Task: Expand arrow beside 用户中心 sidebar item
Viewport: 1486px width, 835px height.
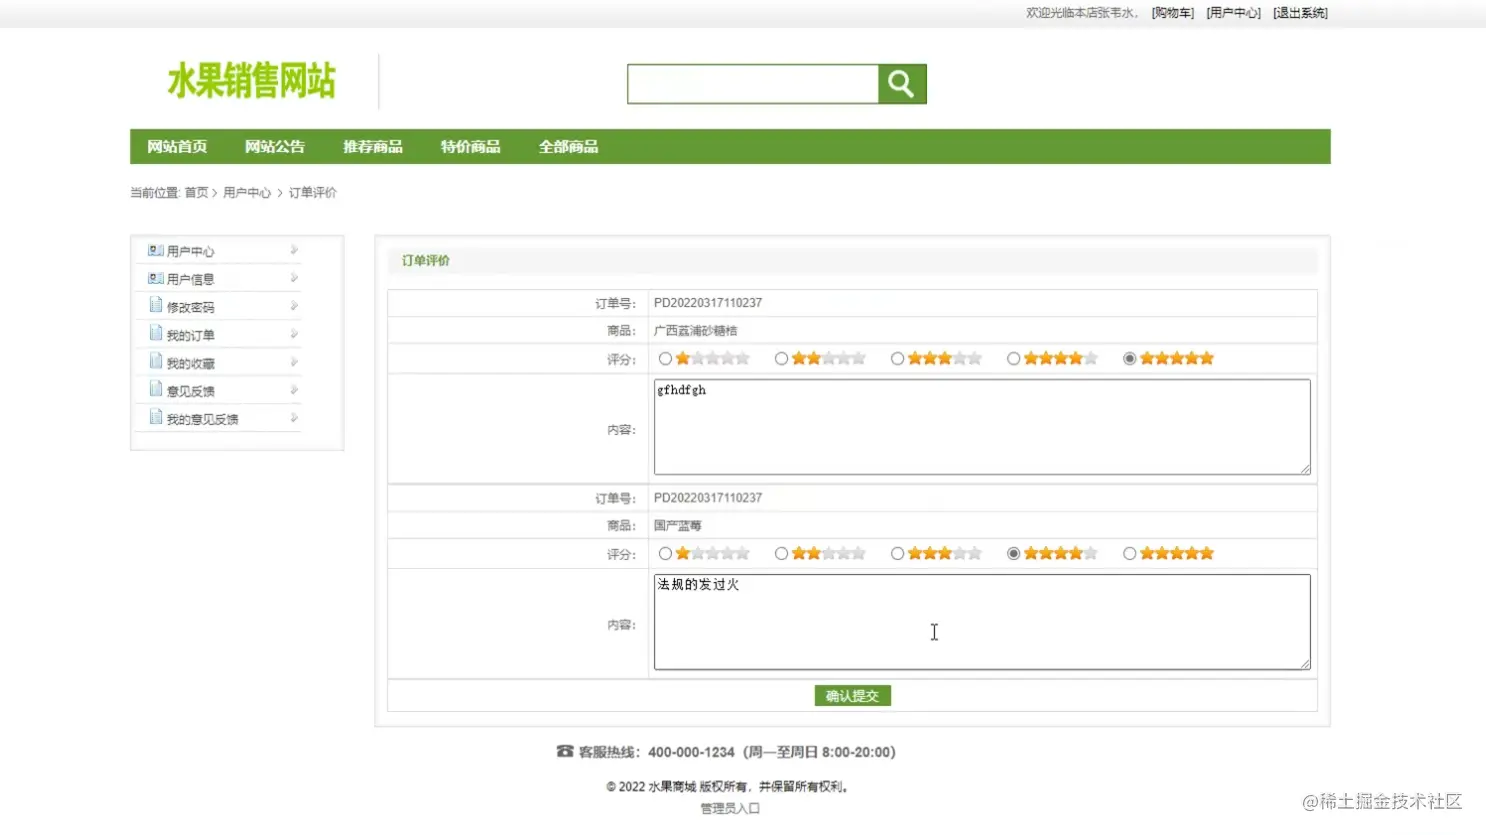Action: (x=294, y=250)
